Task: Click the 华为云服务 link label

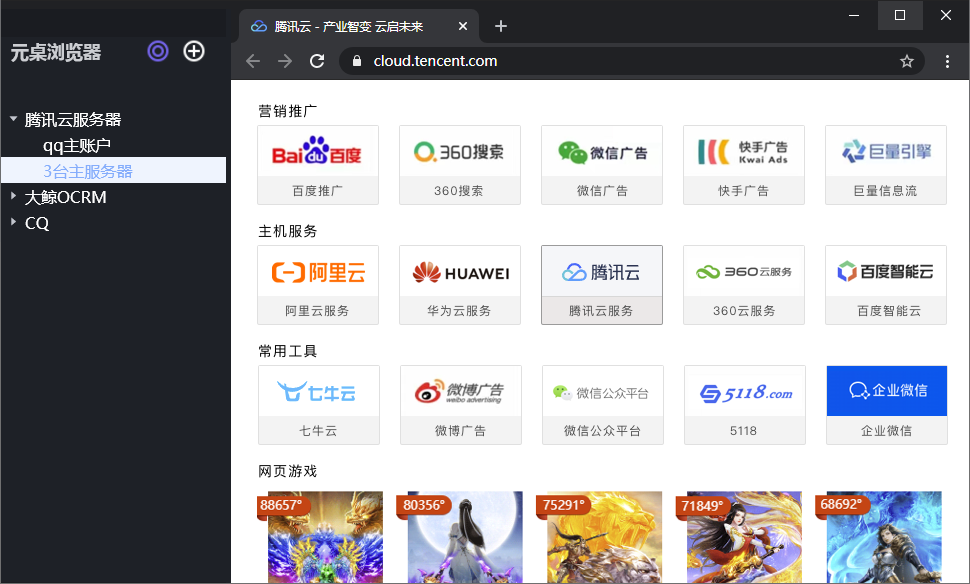Action: (x=459, y=311)
